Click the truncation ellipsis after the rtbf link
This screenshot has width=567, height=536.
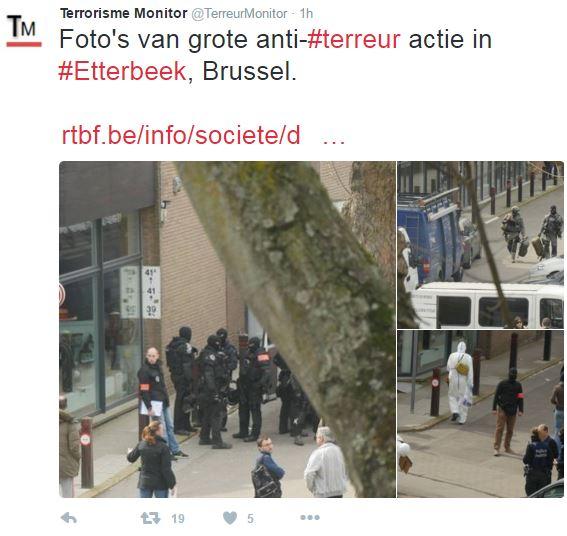333,139
